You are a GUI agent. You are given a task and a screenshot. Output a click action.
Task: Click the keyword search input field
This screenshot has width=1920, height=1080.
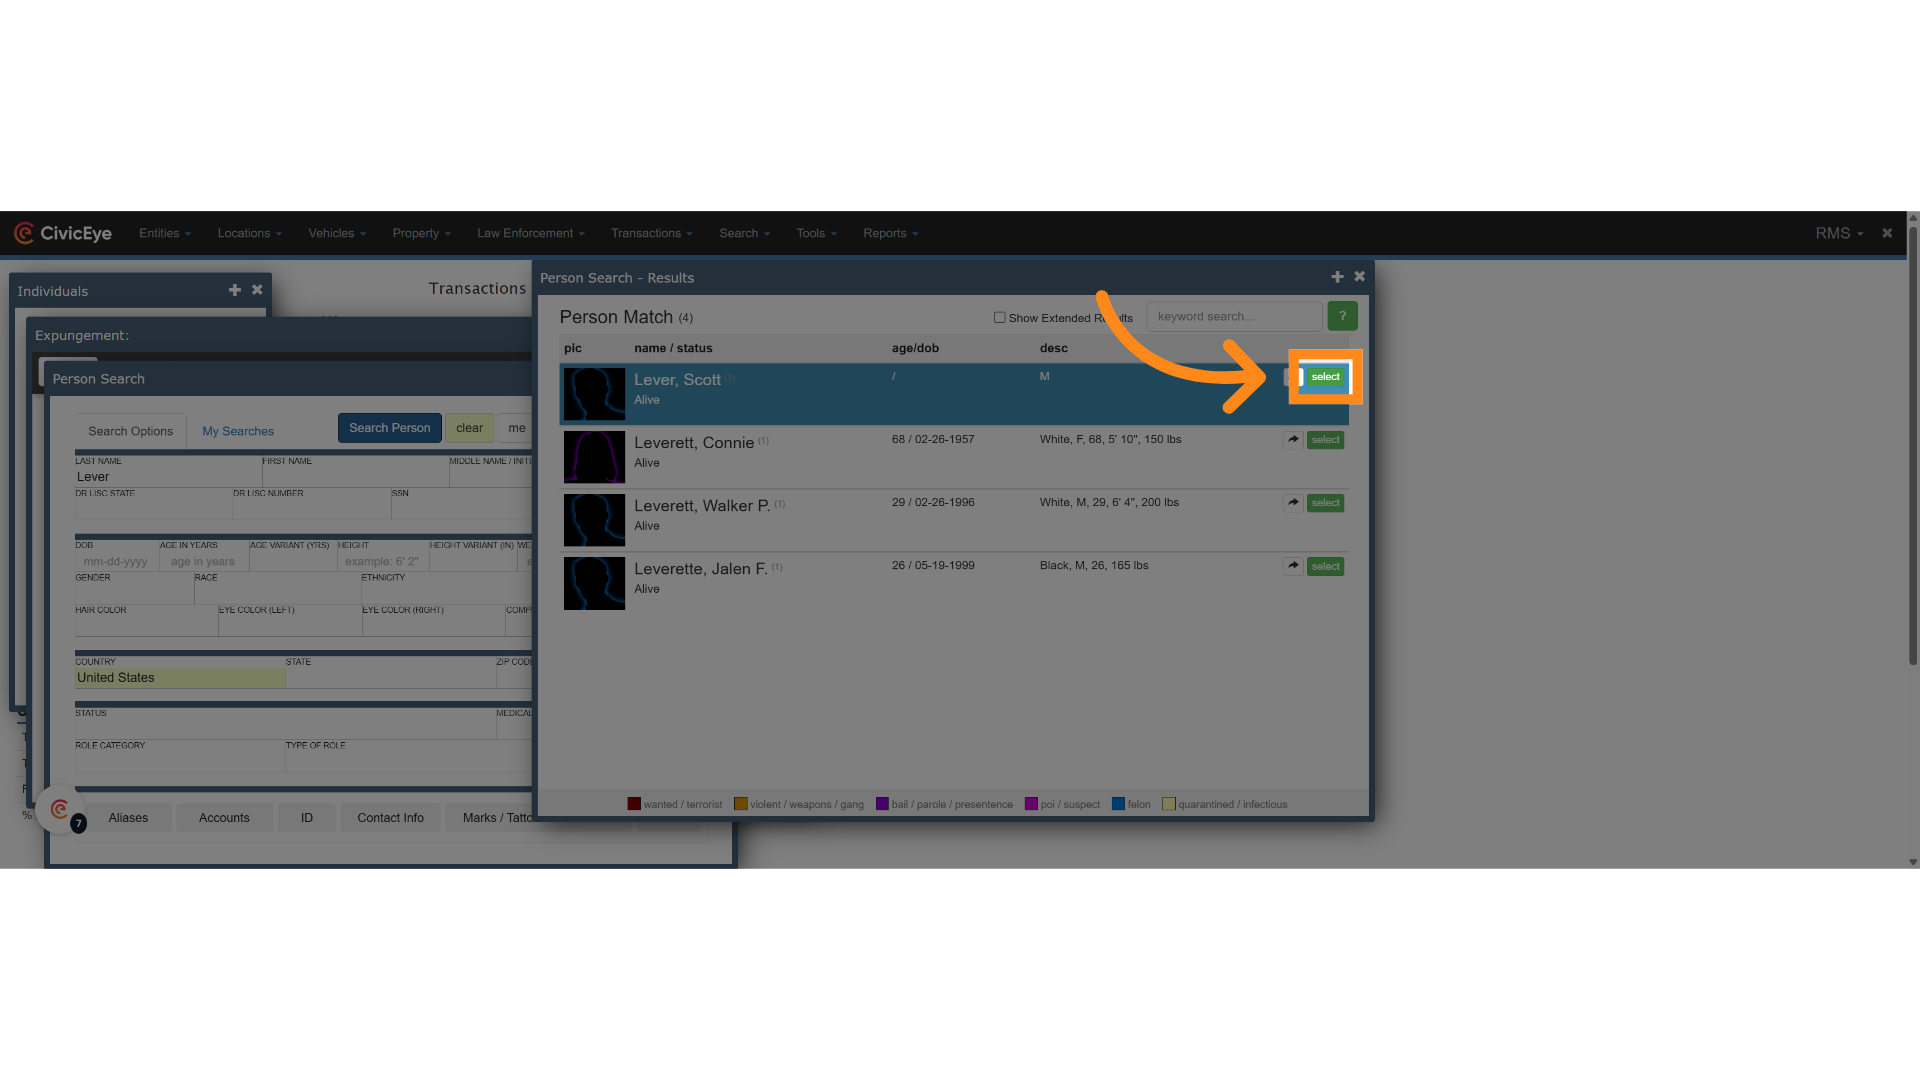click(1233, 317)
